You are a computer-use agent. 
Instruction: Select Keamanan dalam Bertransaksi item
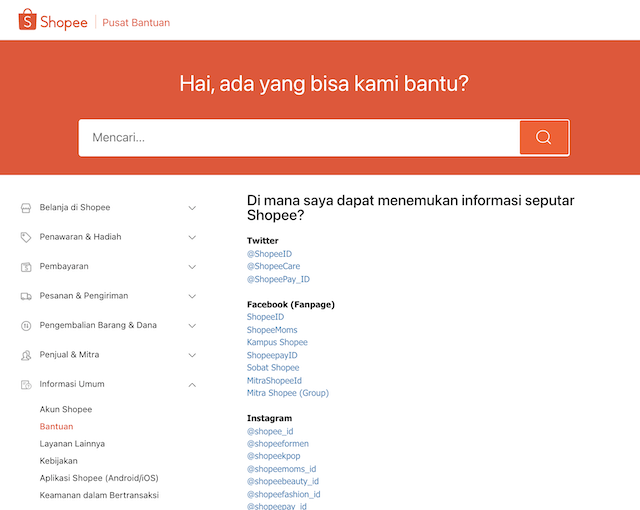coord(99,495)
